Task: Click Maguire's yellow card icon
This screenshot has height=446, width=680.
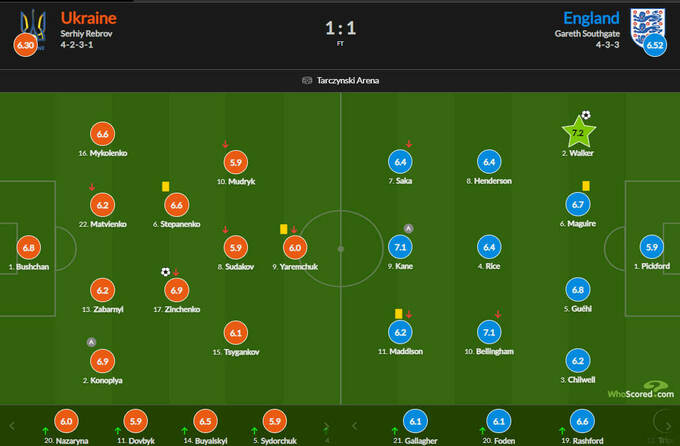Action: [585, 185]
